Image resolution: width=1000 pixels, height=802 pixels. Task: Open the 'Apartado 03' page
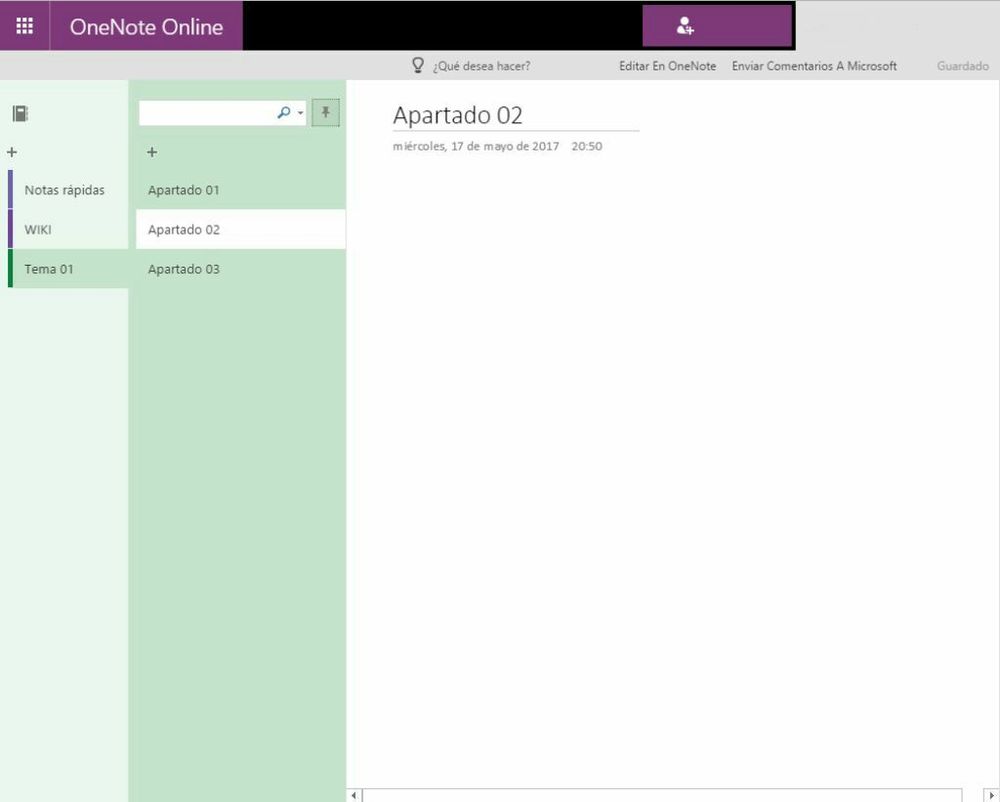click(x=240, y=268)
